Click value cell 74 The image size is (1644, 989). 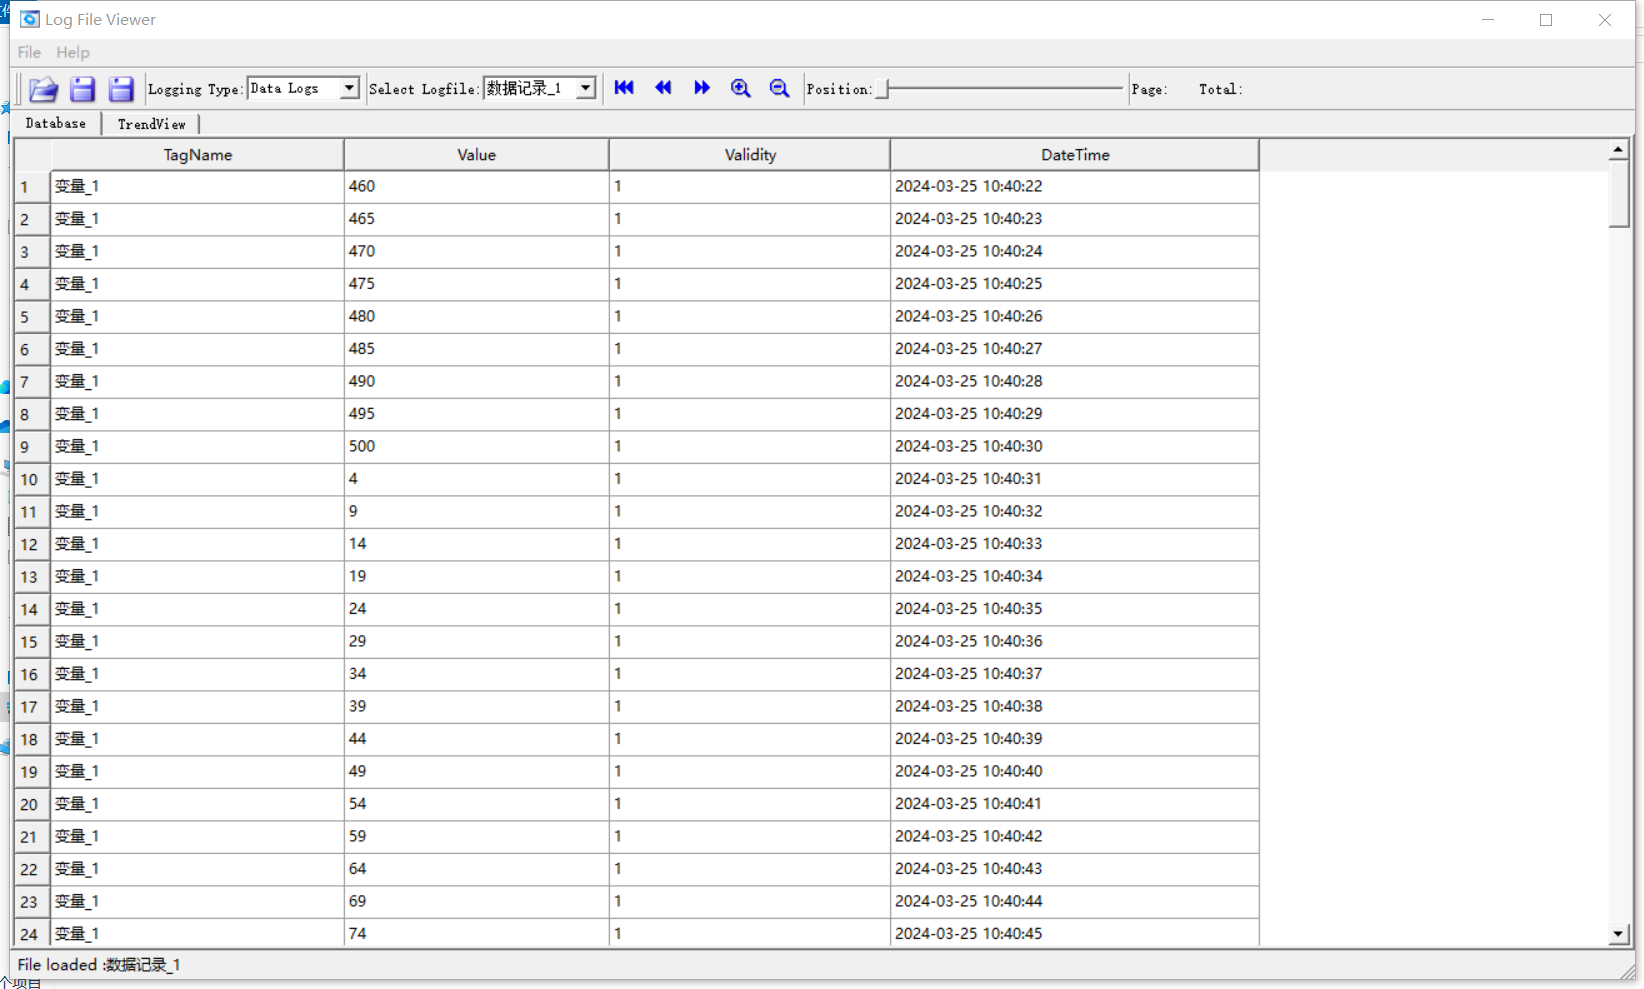(477, 933)
